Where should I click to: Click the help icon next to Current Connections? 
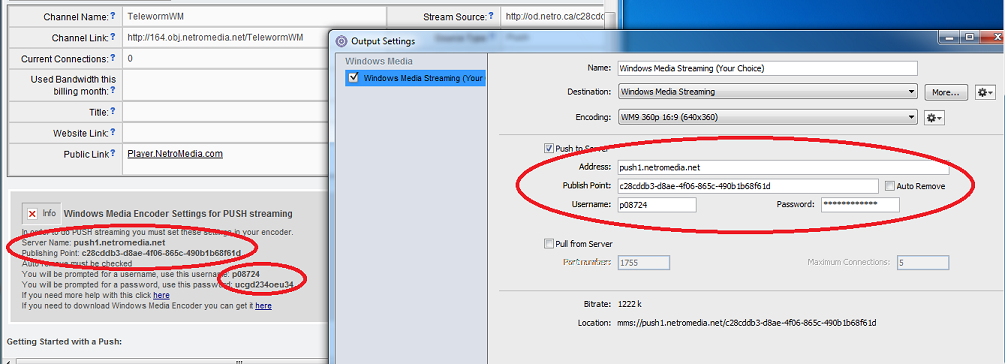[113, 58]
